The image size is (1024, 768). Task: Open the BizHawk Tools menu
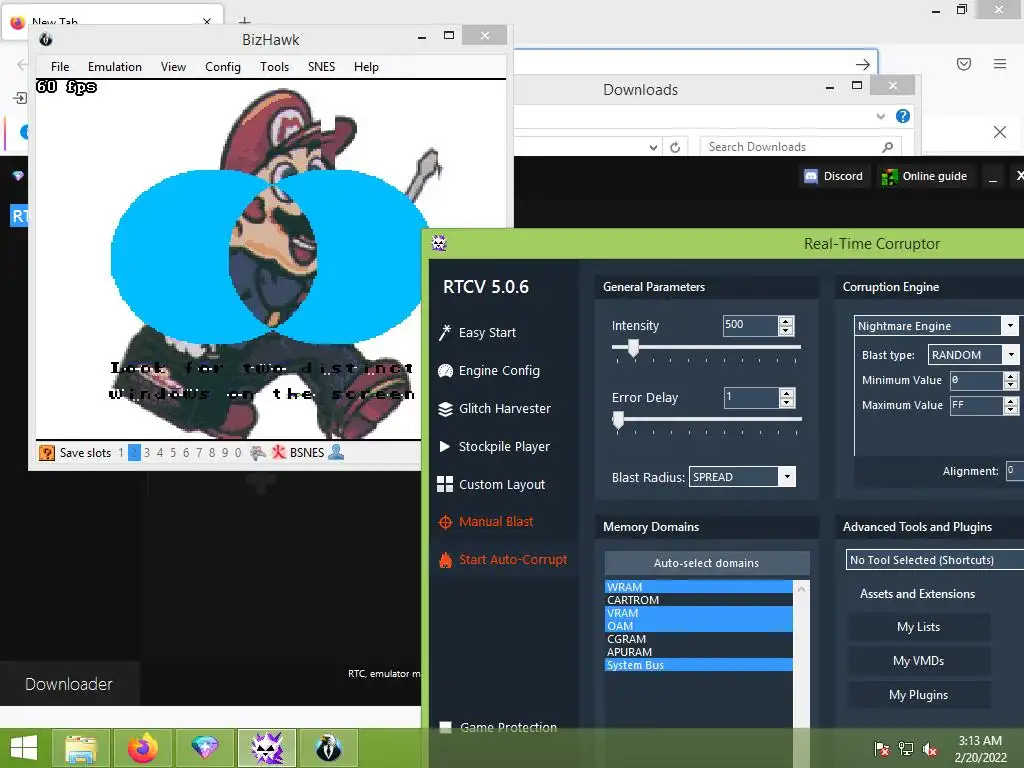274,67
